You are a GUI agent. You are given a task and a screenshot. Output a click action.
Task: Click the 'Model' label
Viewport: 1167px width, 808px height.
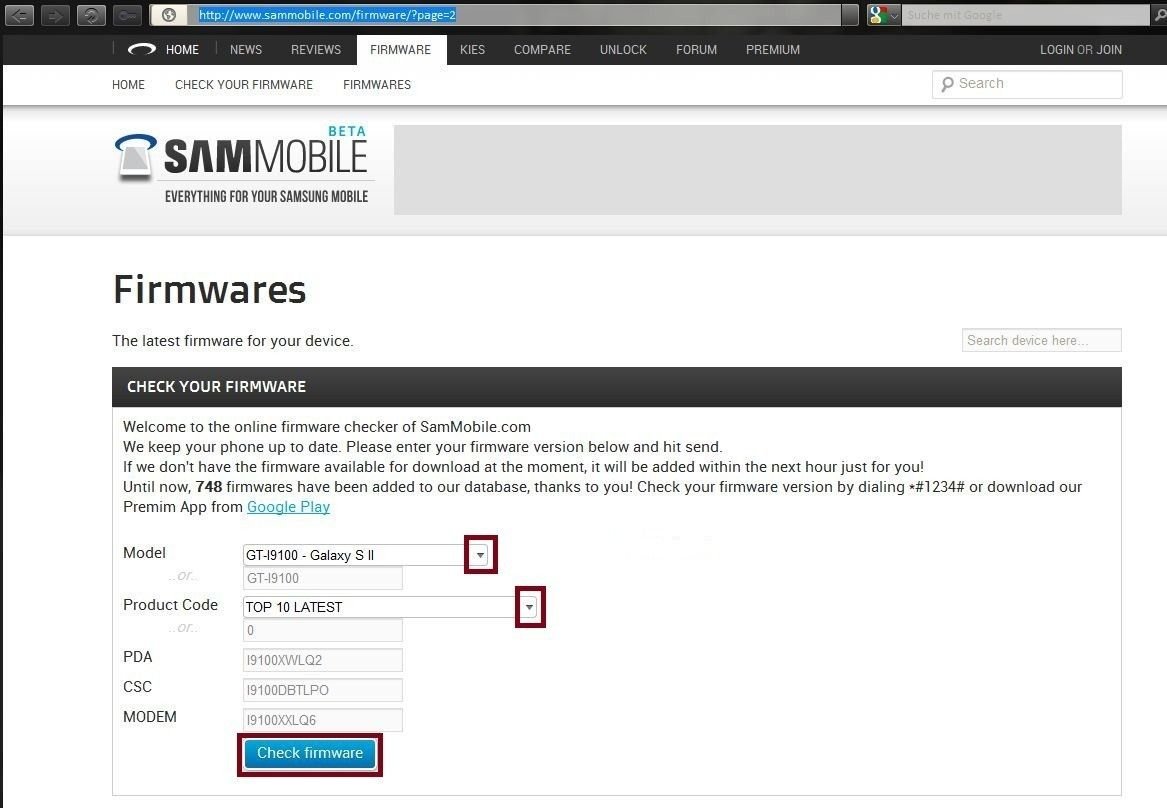coord(144,553)
